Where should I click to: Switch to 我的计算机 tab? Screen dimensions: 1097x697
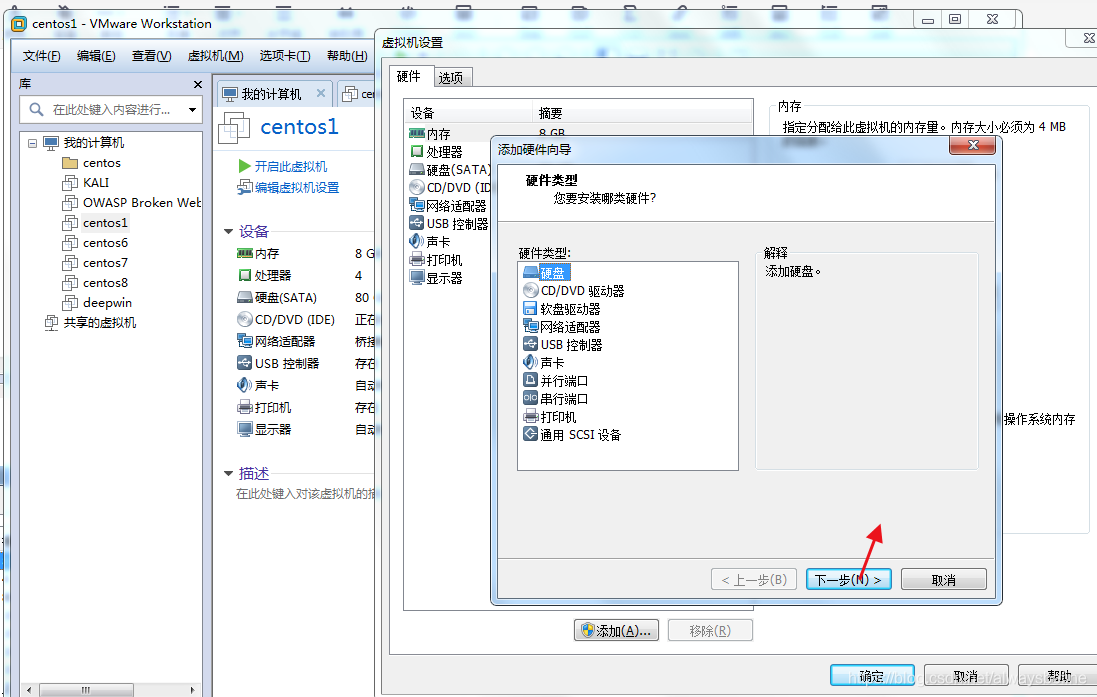[x=272, y=94]
